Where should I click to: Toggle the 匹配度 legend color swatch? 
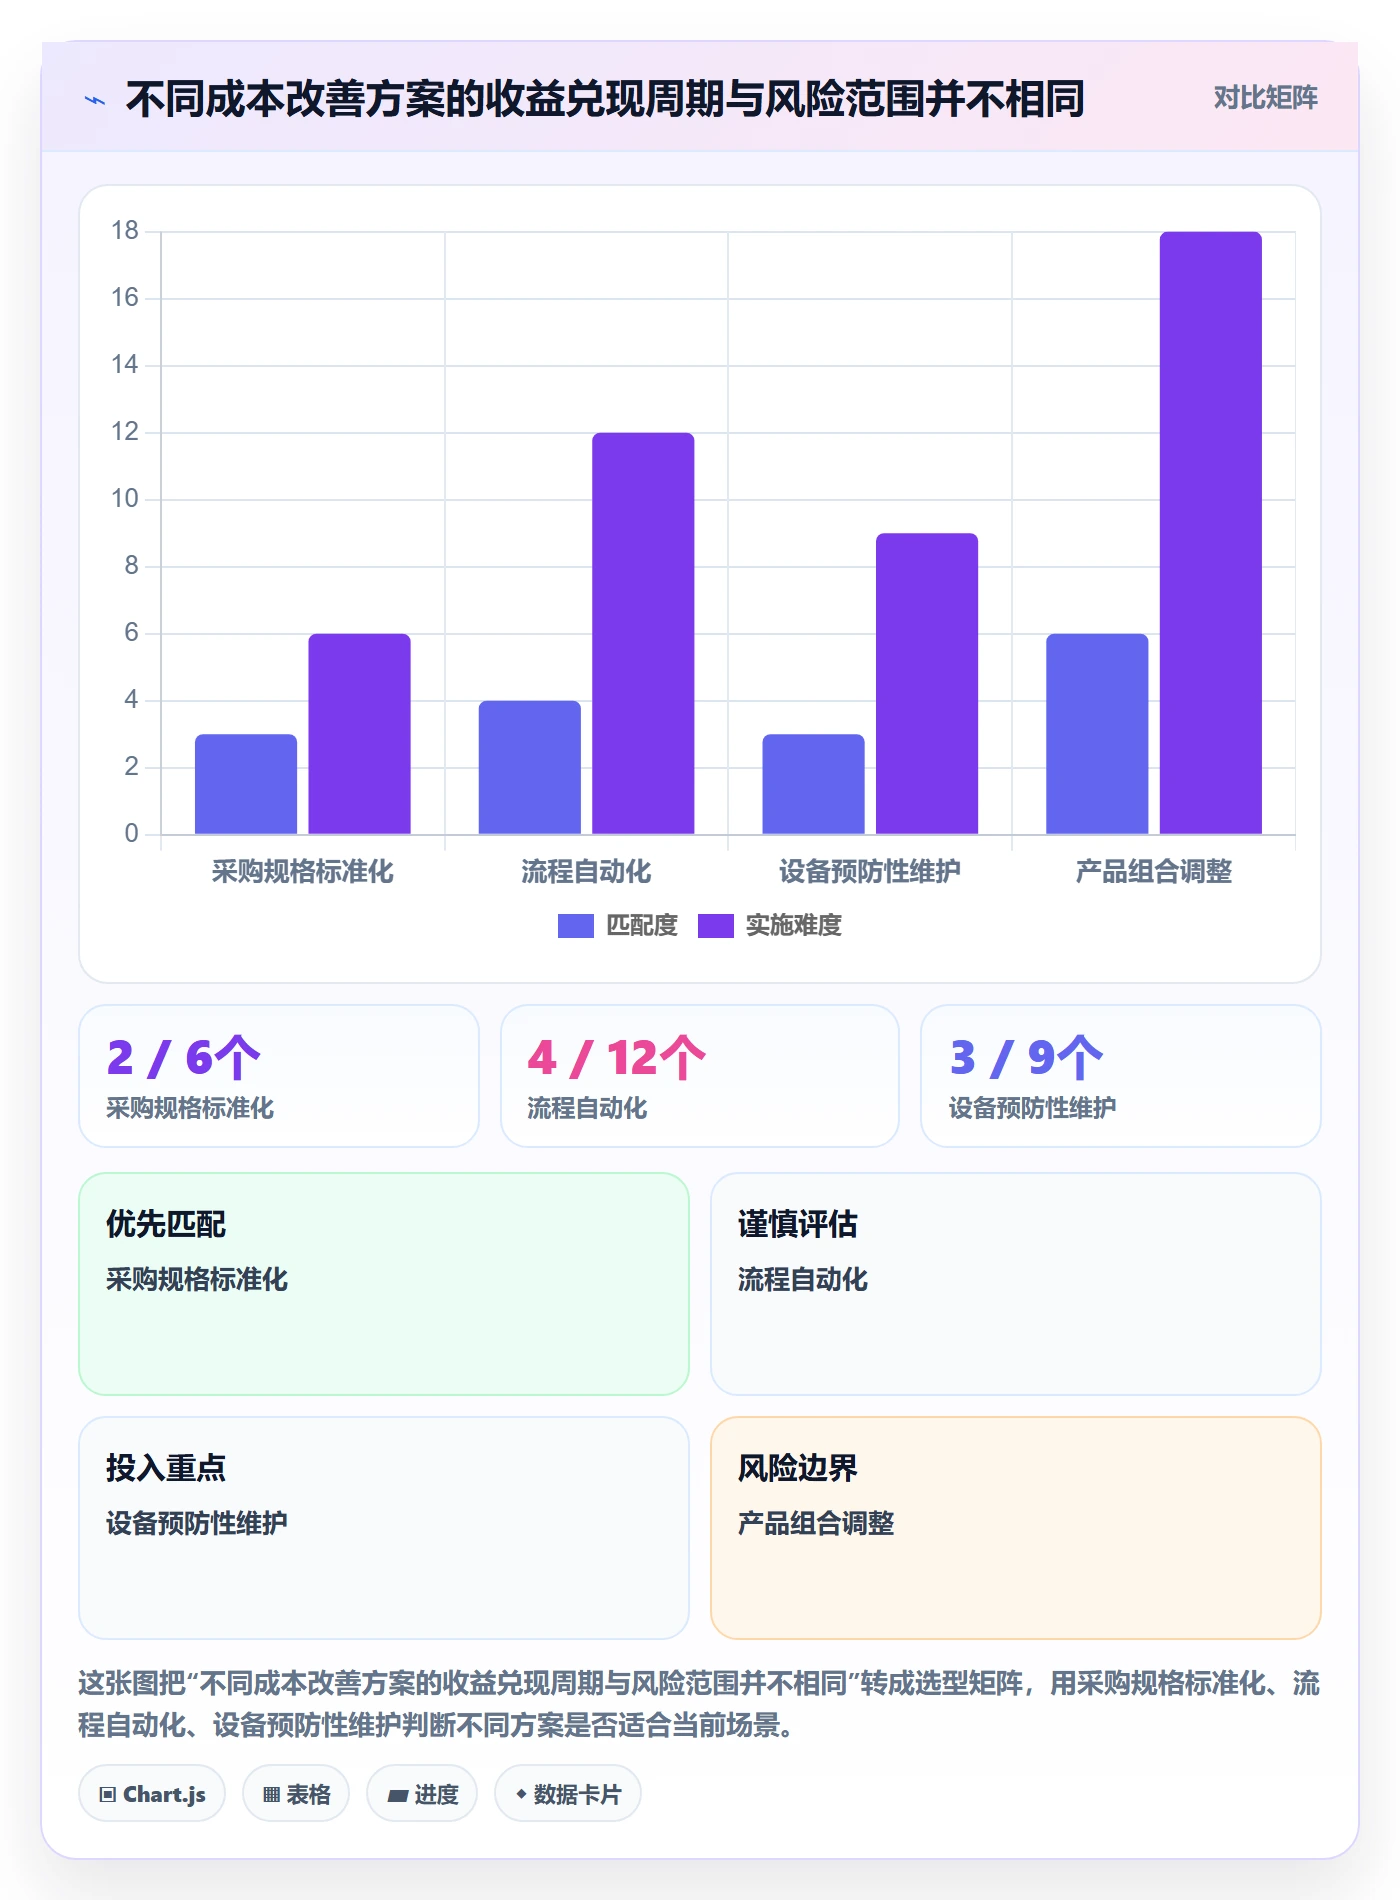[576, 926]
